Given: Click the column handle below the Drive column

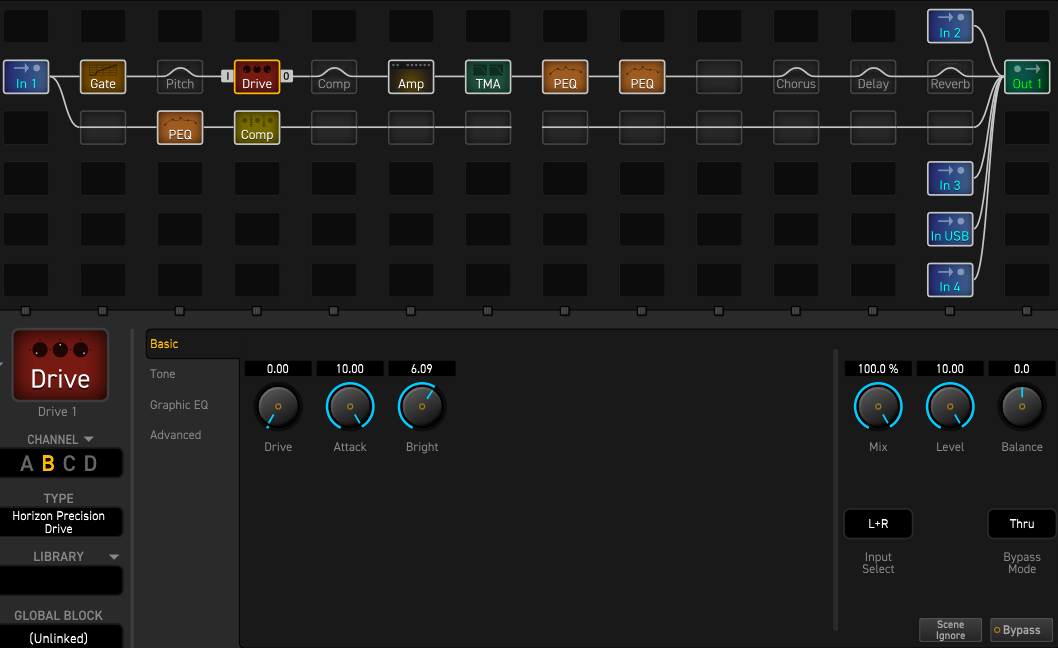Looking at the screenshot, I should point(256,310).
